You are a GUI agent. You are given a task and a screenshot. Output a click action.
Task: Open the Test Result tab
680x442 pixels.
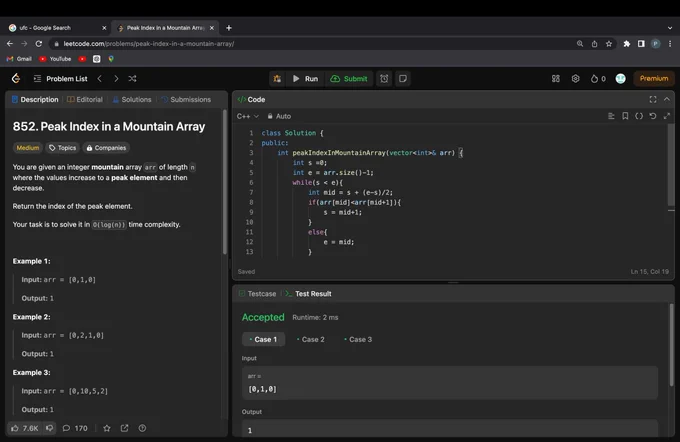tap(308, 294)
